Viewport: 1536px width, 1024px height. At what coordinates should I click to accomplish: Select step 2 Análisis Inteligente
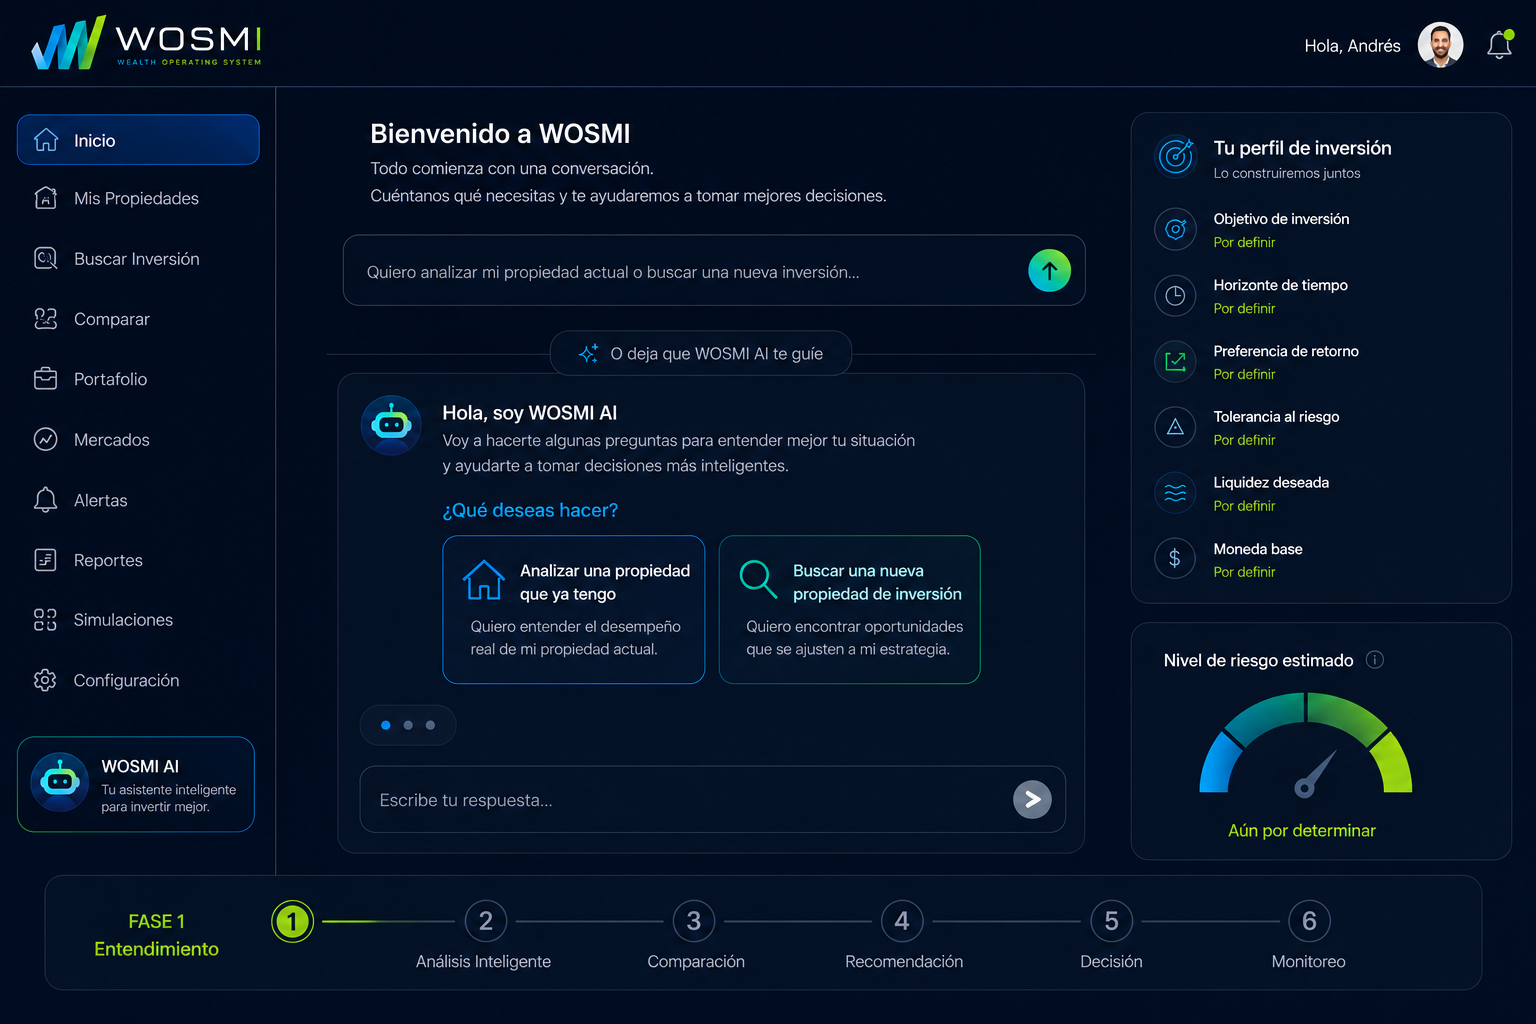[486, 921]
